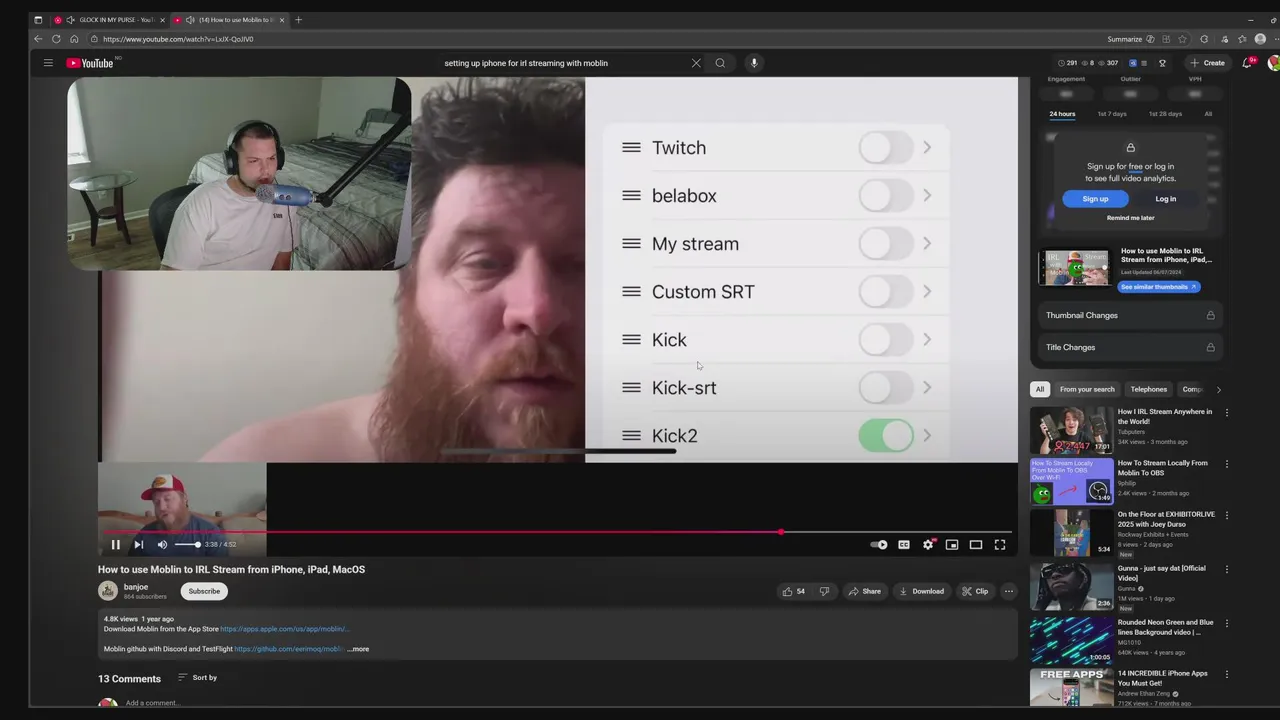Start voice search with microphone
This screenshot has height=720, width=1280.
click(x=754, y=63)
